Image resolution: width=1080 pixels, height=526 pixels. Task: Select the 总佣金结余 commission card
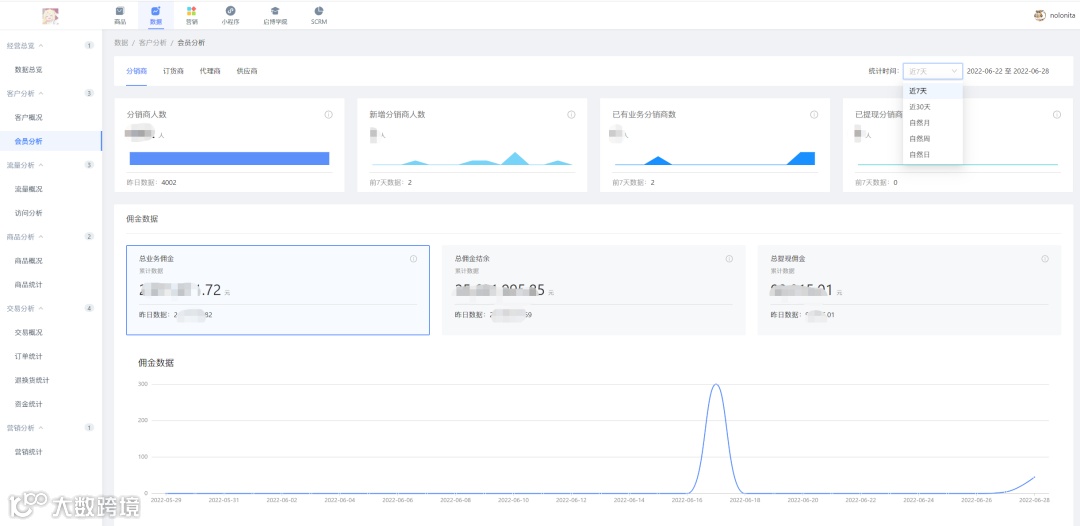tap(594, 290)
